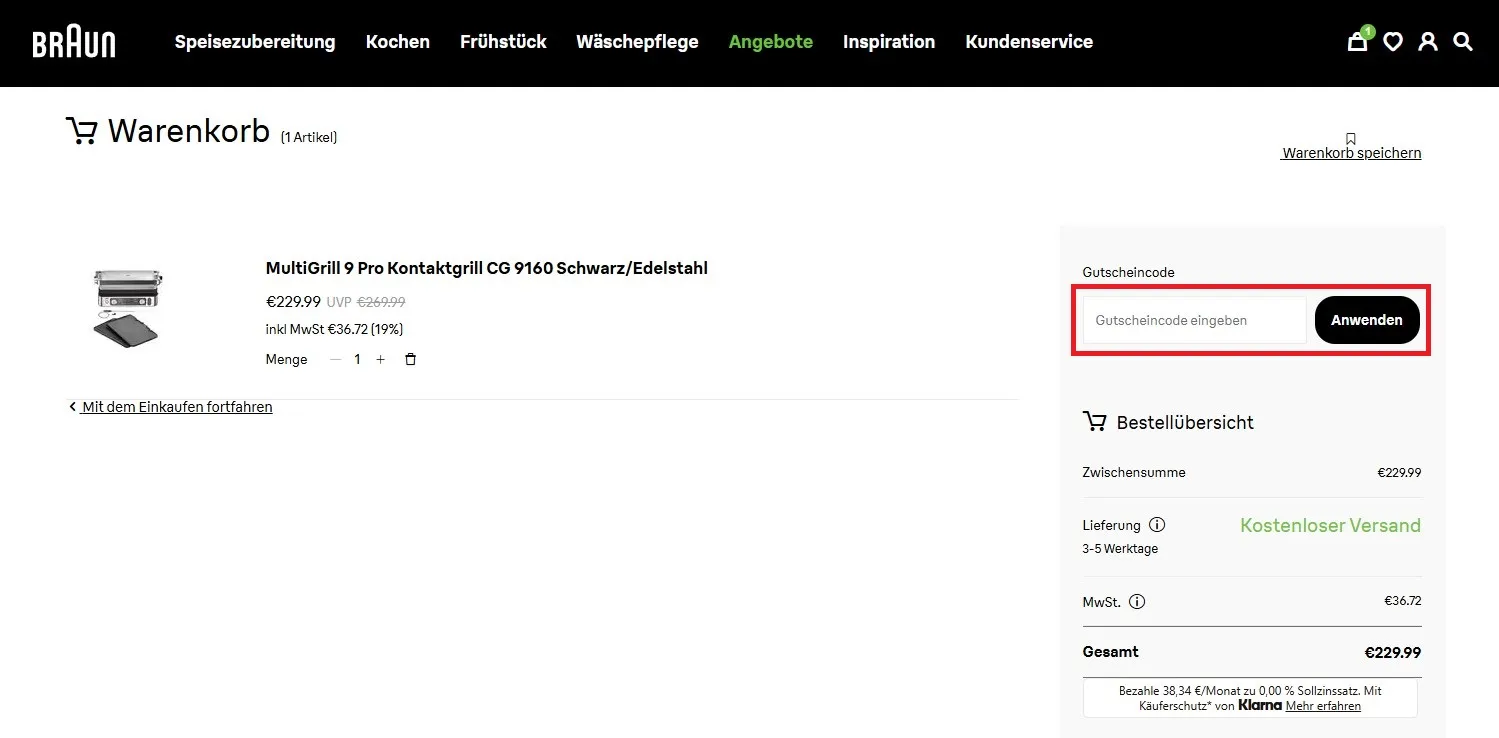Open the shopping bag icon with badge
This screenshot has width=1499, height=738.
pyautogui.click(x=1357, y=42)
